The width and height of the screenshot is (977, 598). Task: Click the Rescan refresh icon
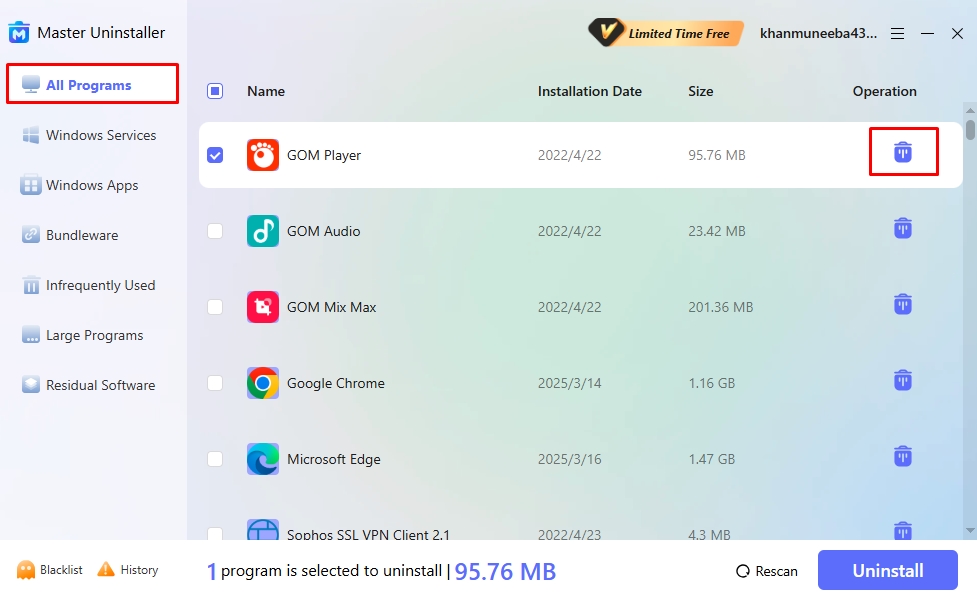[x=743, y=571]
